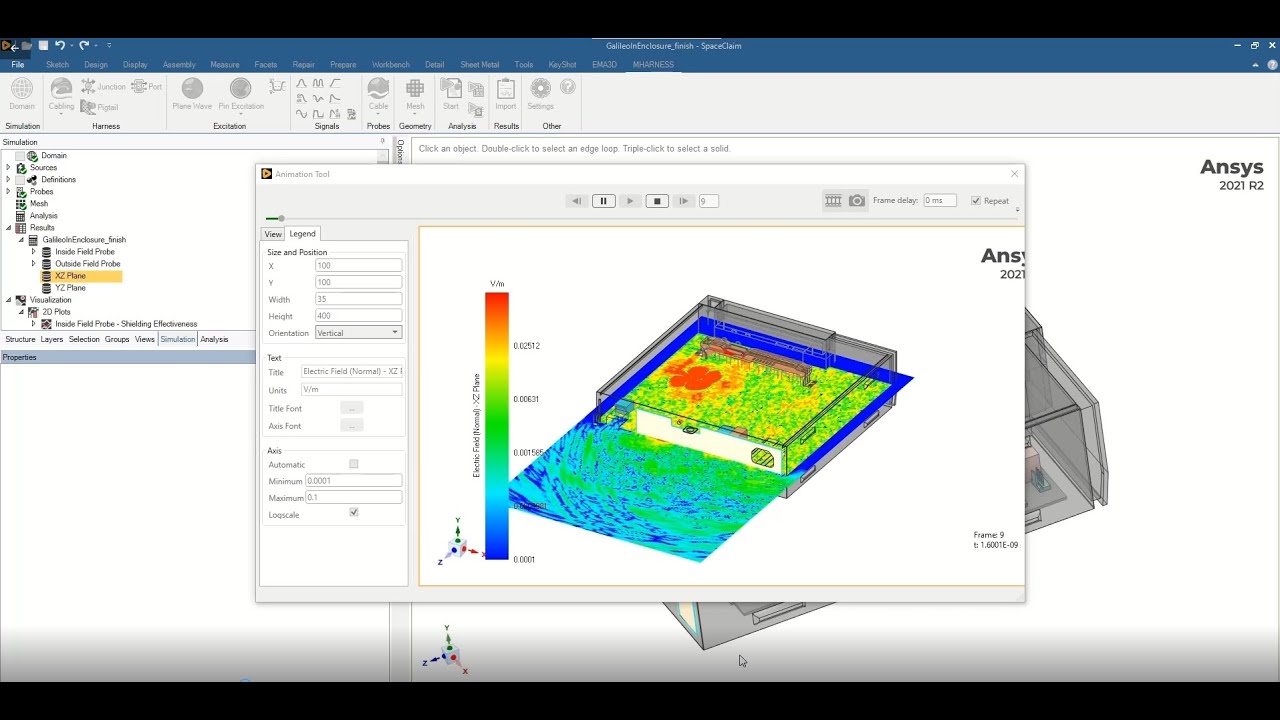1280x720 pixels.
Task: Uncheck the Repeat checkbox
Action: tap(976, 201)
